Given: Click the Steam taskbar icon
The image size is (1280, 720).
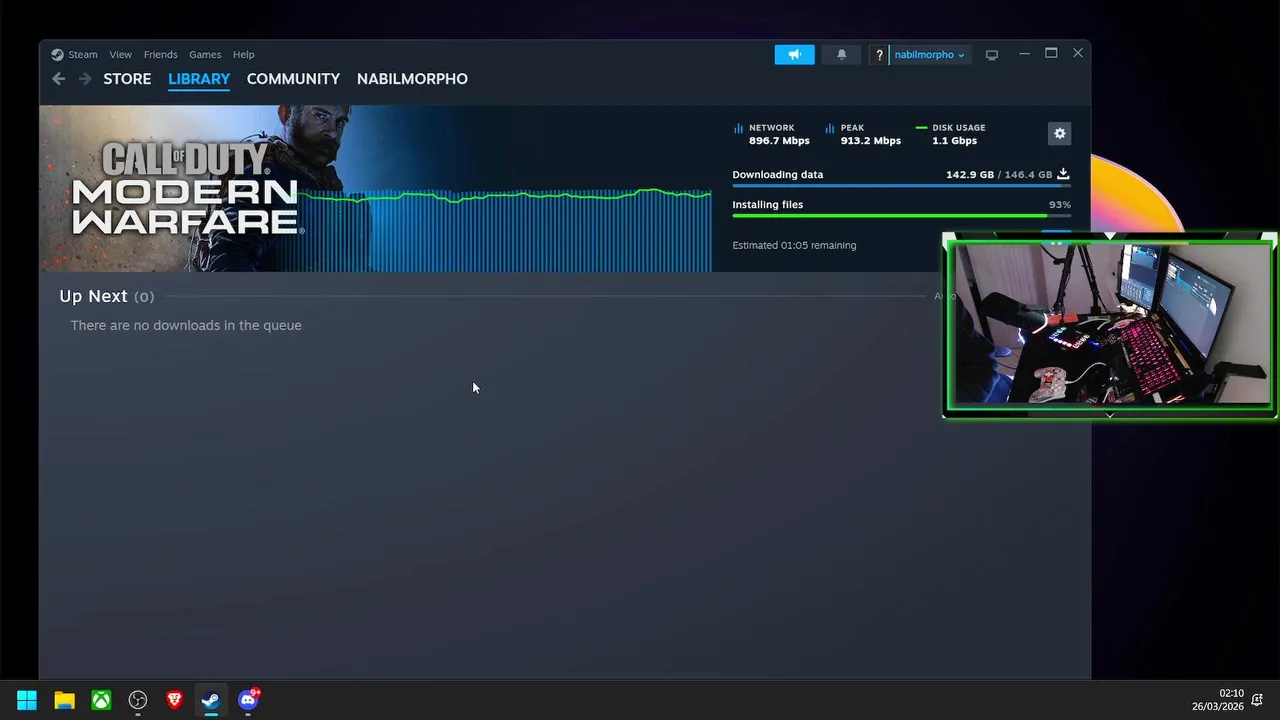Looking at the screenshot, I should (x=211, y=700).
